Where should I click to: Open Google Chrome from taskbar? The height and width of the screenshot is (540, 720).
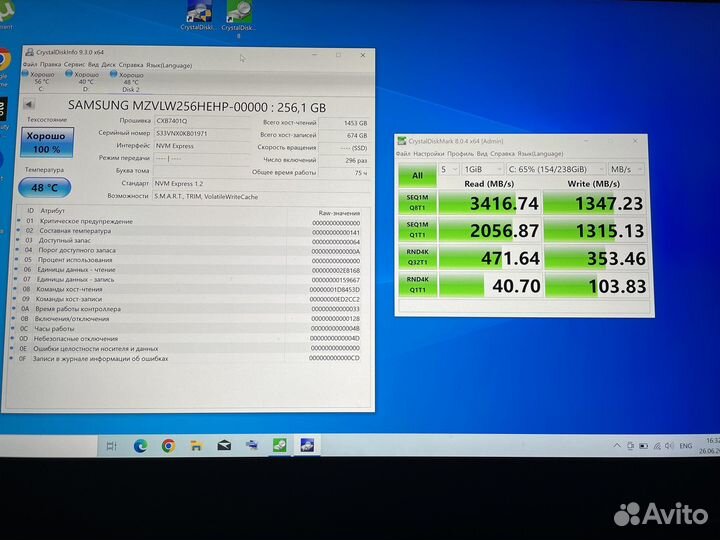click(x=168, y=445)
